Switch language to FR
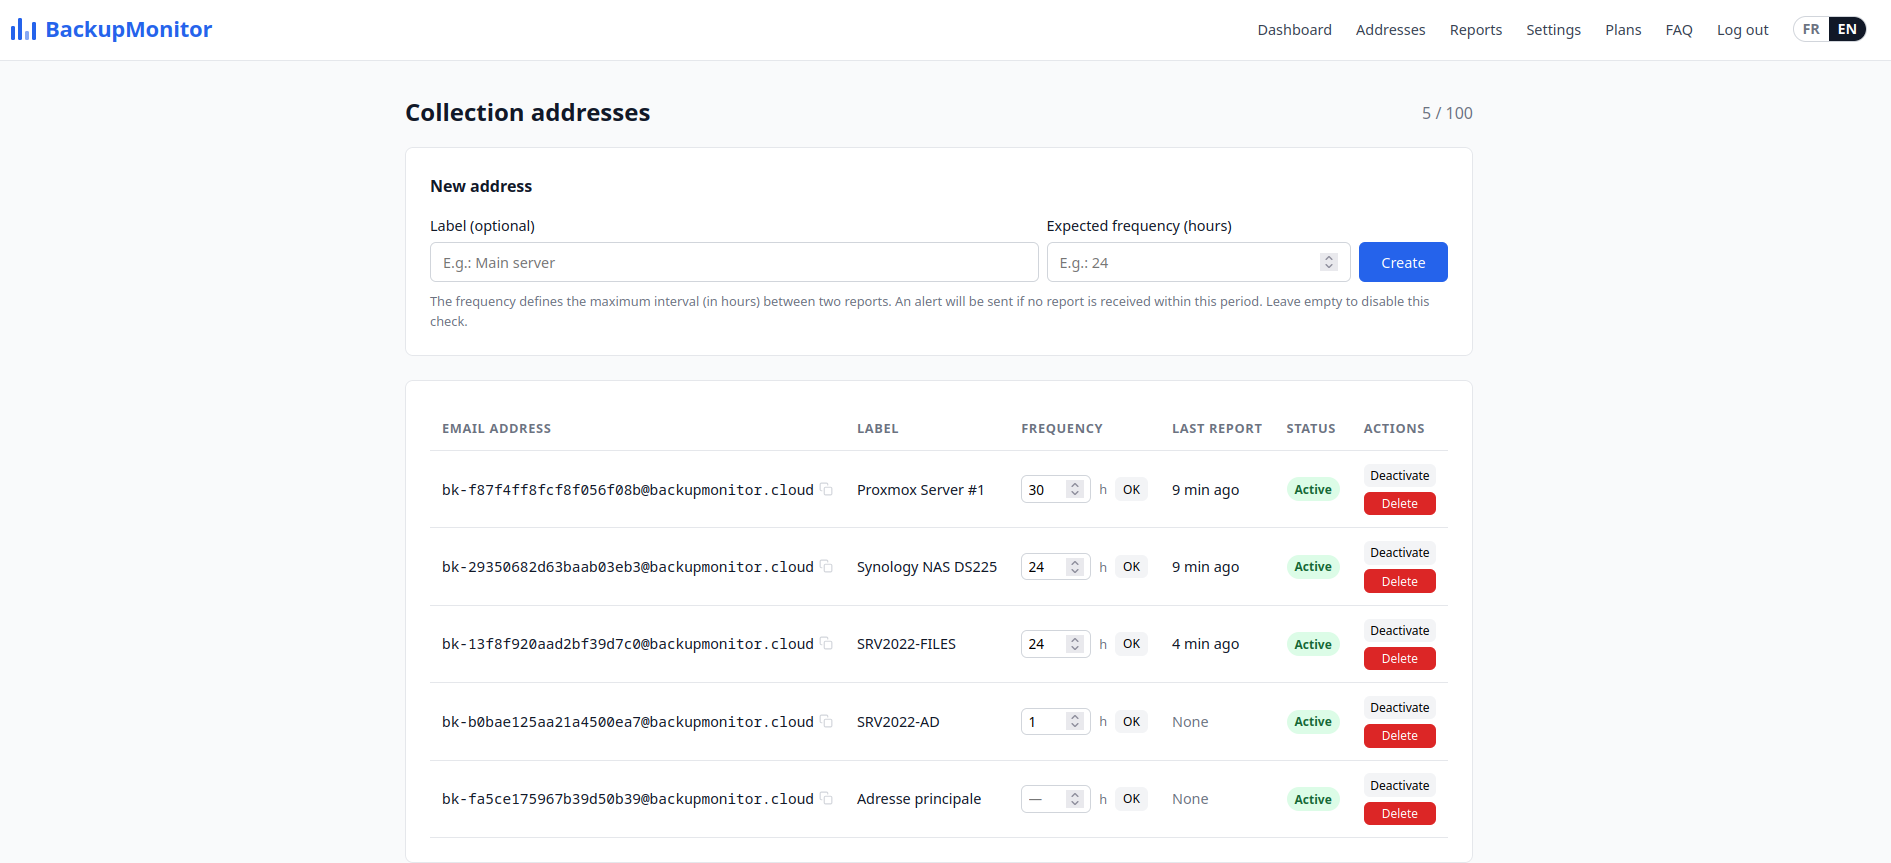The image size is (1891, 863). point(1811,29)
